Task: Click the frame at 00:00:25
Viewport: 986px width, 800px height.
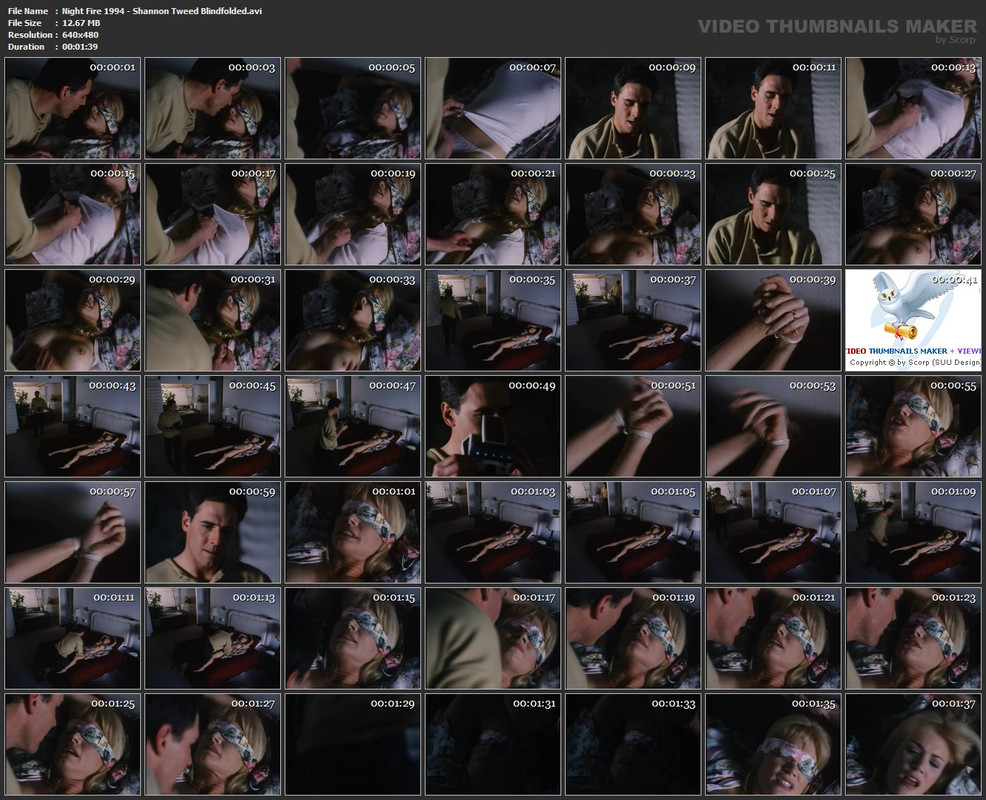Action: pyautogui.click(x=773, y=214)
